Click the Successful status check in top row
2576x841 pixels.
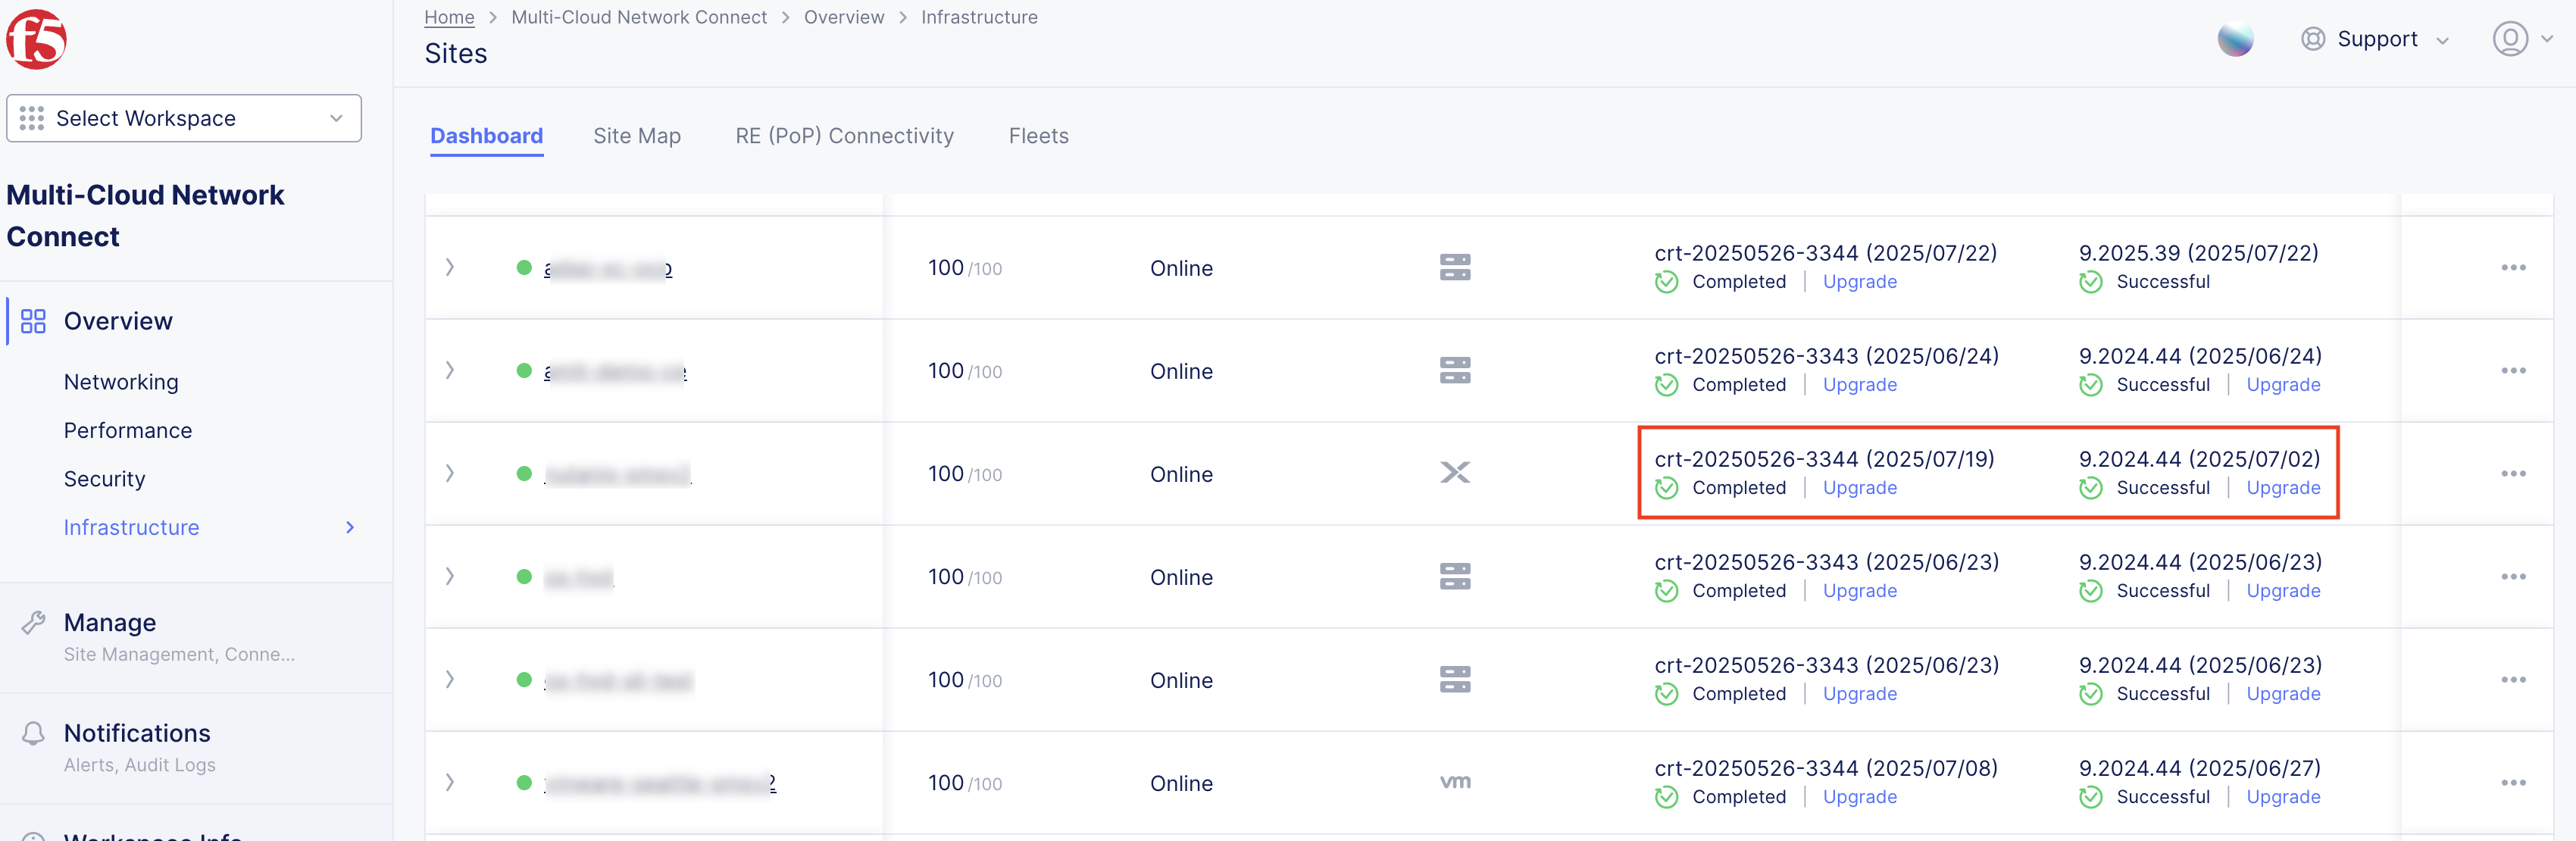coord(2090,282)
